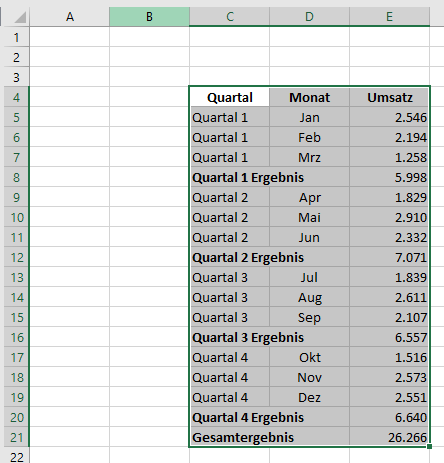Viewport: 444px width, 463px height.
Task: Select the Jan month cell
Action: click(309, 117)
